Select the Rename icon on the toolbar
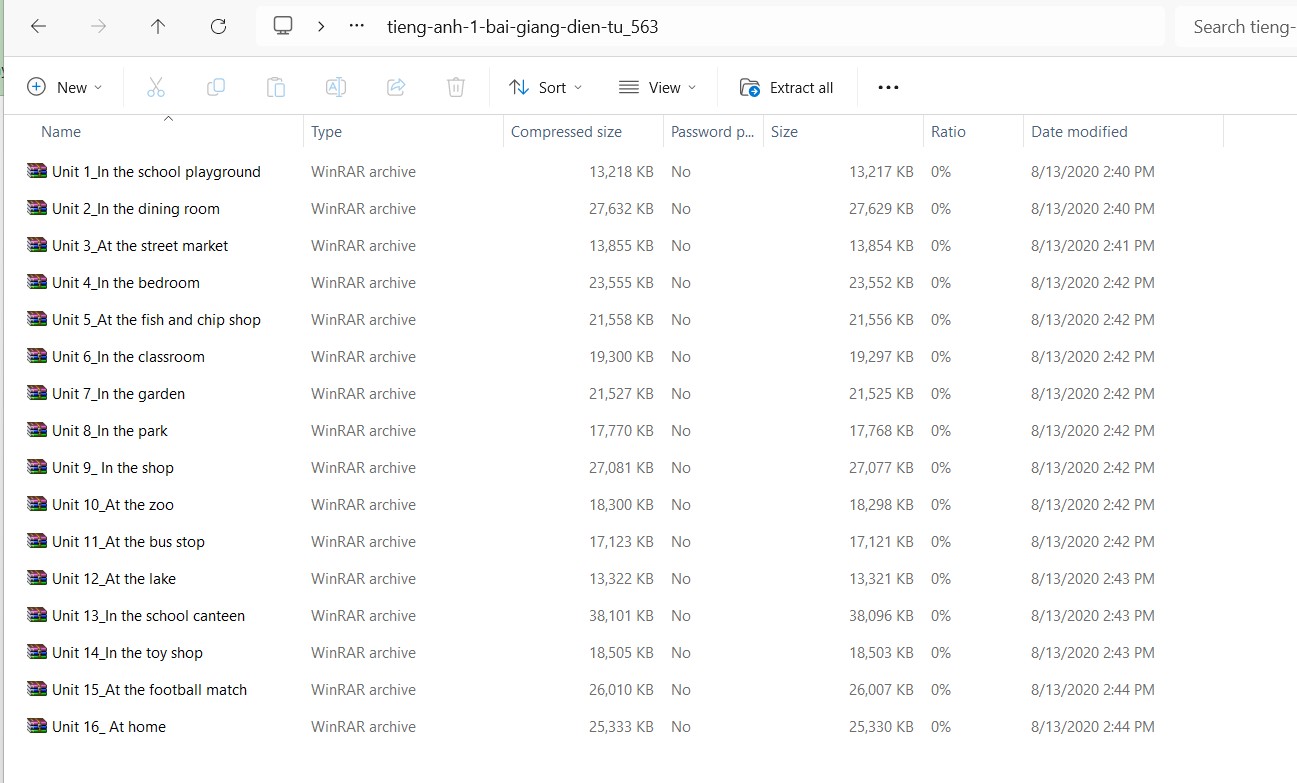 [336, 87]
